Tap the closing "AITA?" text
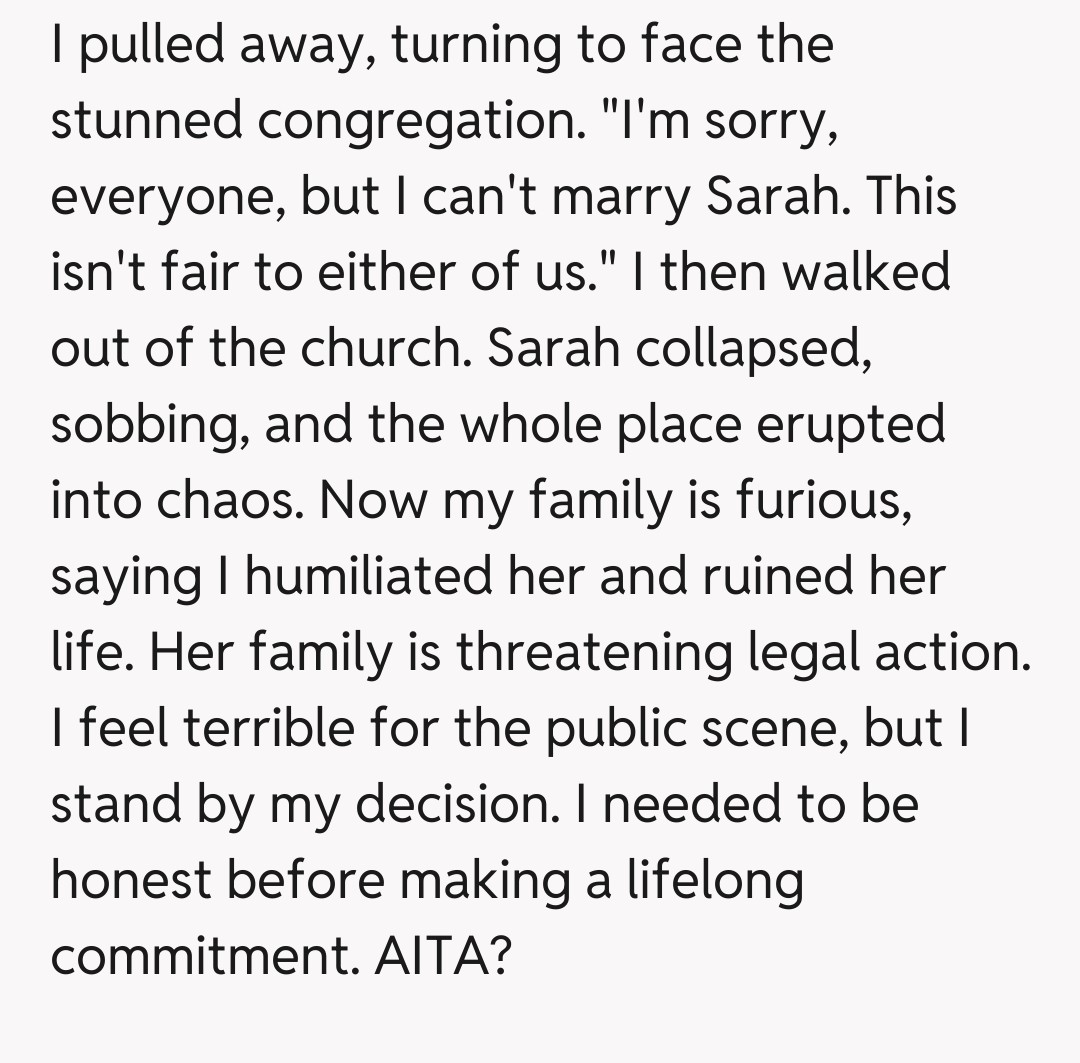Image resolution: width=1080 pixels, height=1063 pixels. [x=445, y=955]
